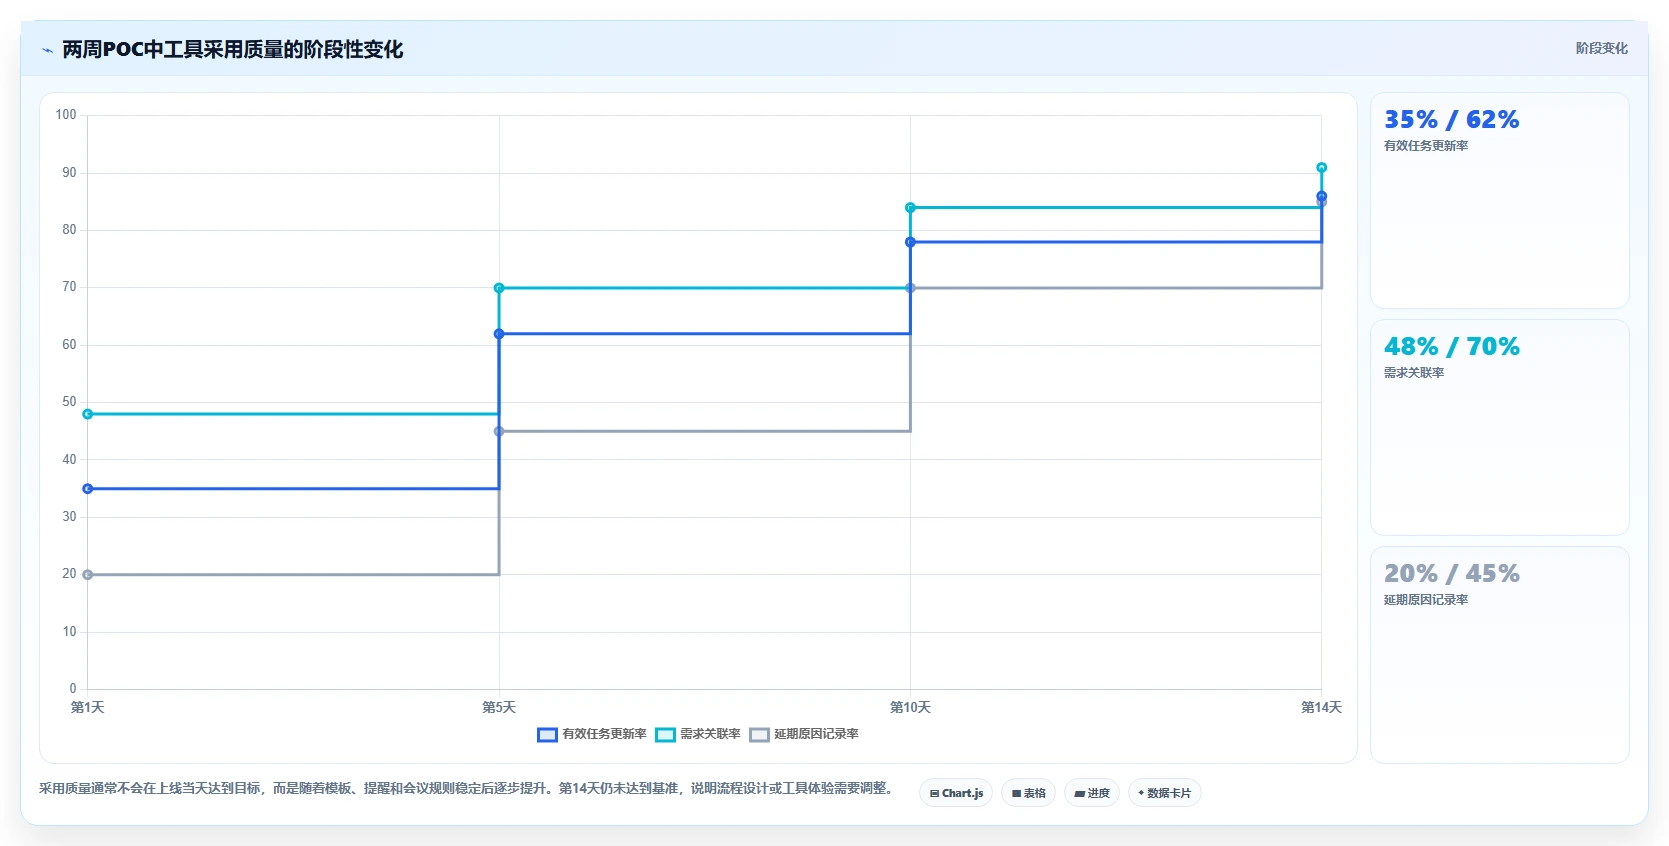Click 需求关联率 data point at 第10天 (84)
Screen dimensions: 1669x846
pos(910,208)
